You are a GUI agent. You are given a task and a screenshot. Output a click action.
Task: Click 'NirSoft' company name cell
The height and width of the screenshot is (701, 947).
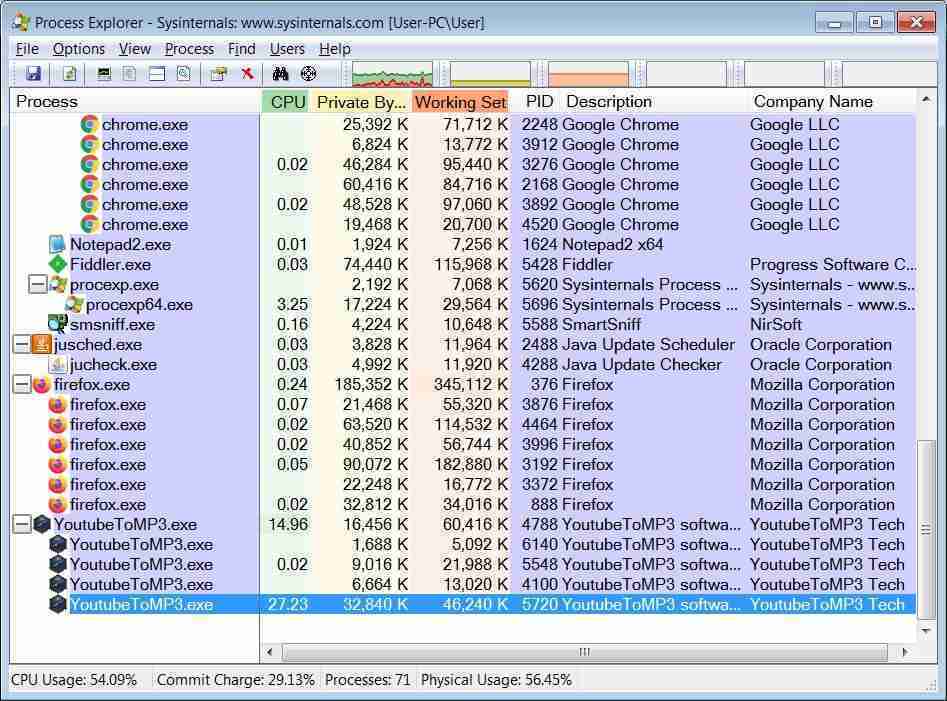(775, 324)
